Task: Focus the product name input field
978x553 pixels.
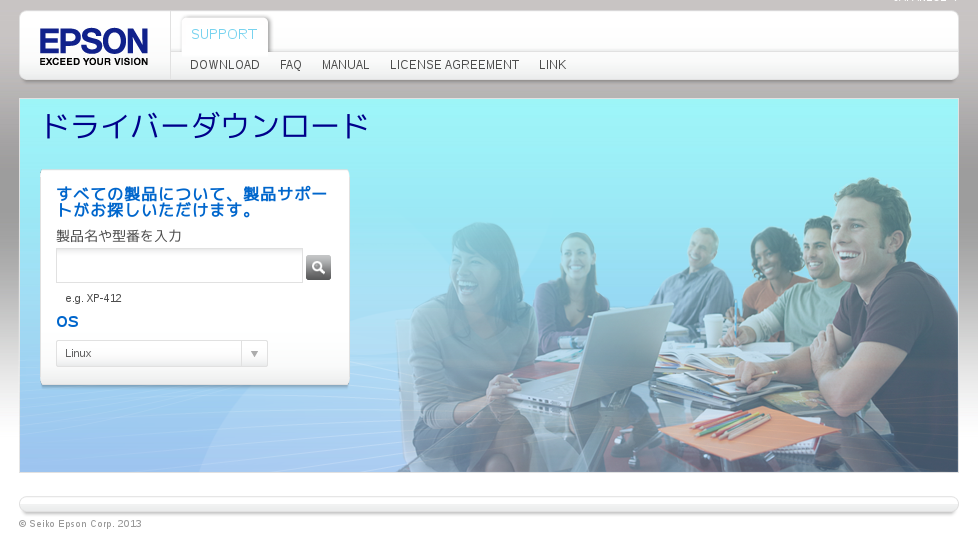Action: coord(180,266)
